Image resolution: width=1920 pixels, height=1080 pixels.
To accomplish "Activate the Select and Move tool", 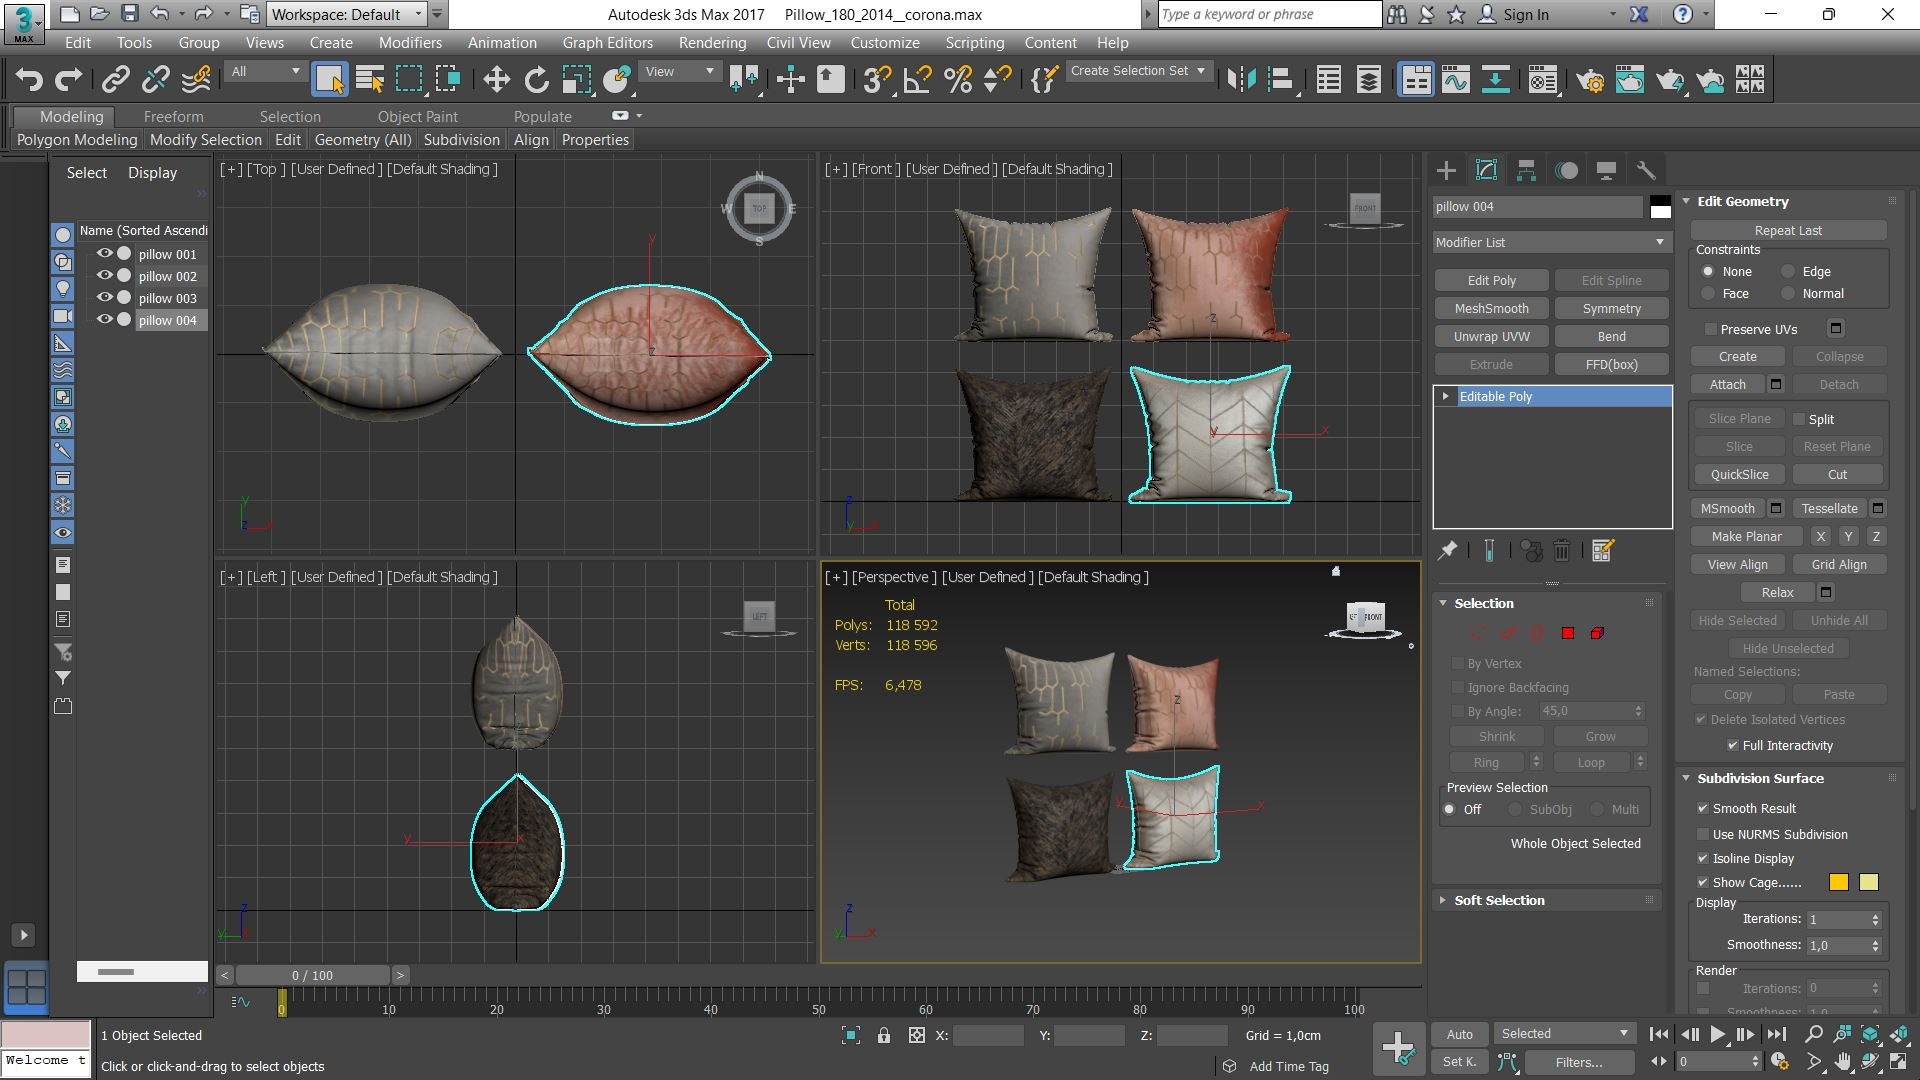I will coord(496,80).
